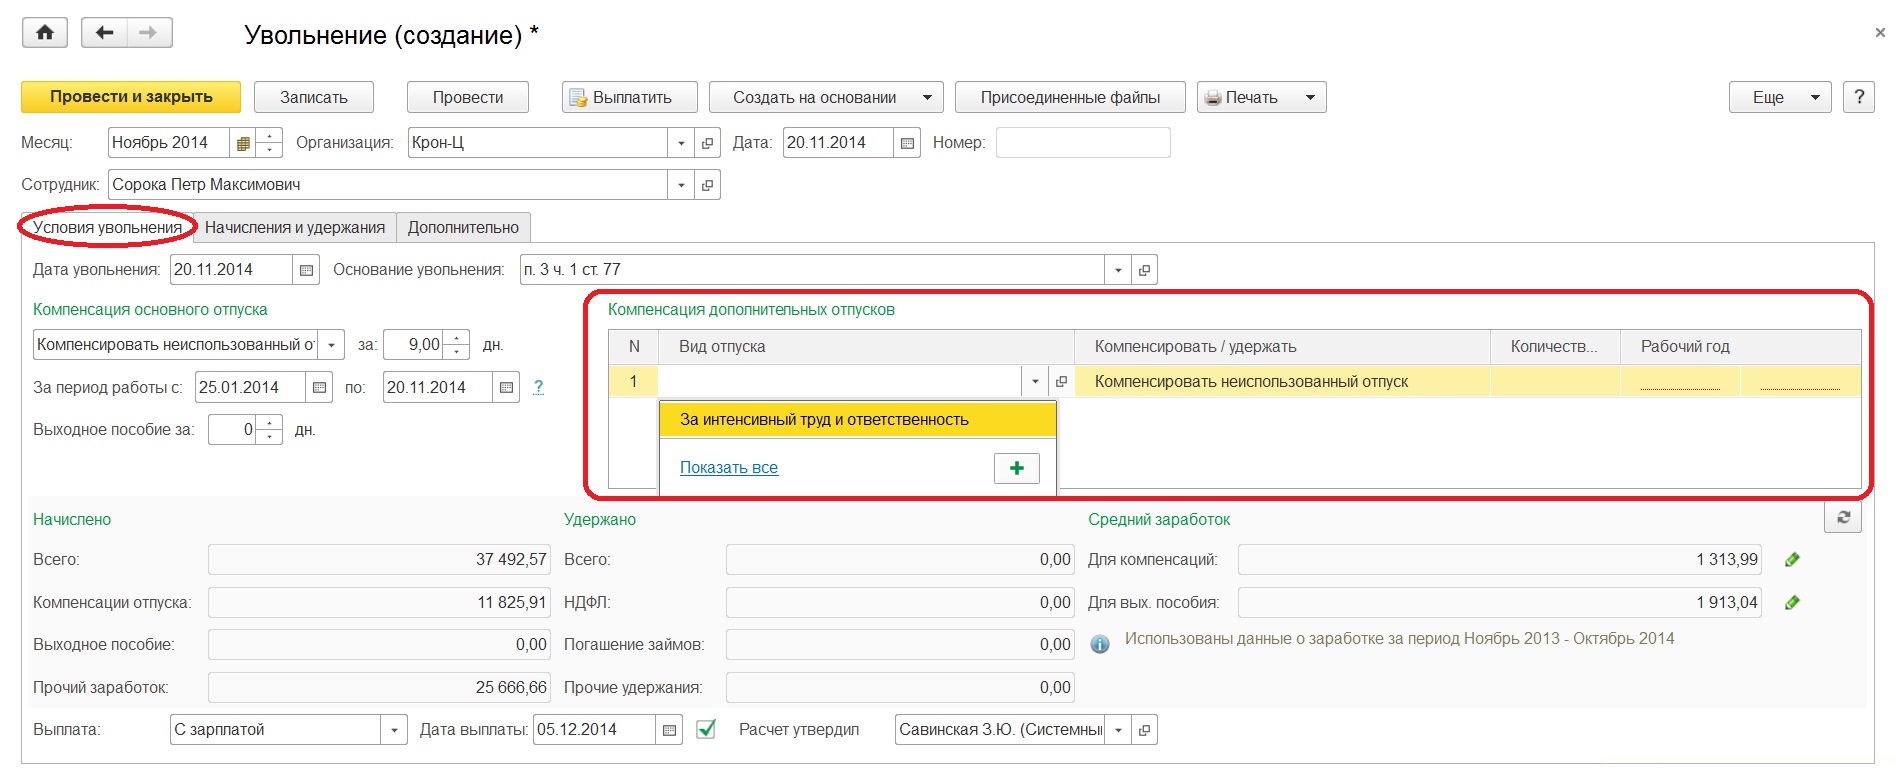Switch to Начисления и удержания tab
This screenshot has height=768, width=1896.
295,228
